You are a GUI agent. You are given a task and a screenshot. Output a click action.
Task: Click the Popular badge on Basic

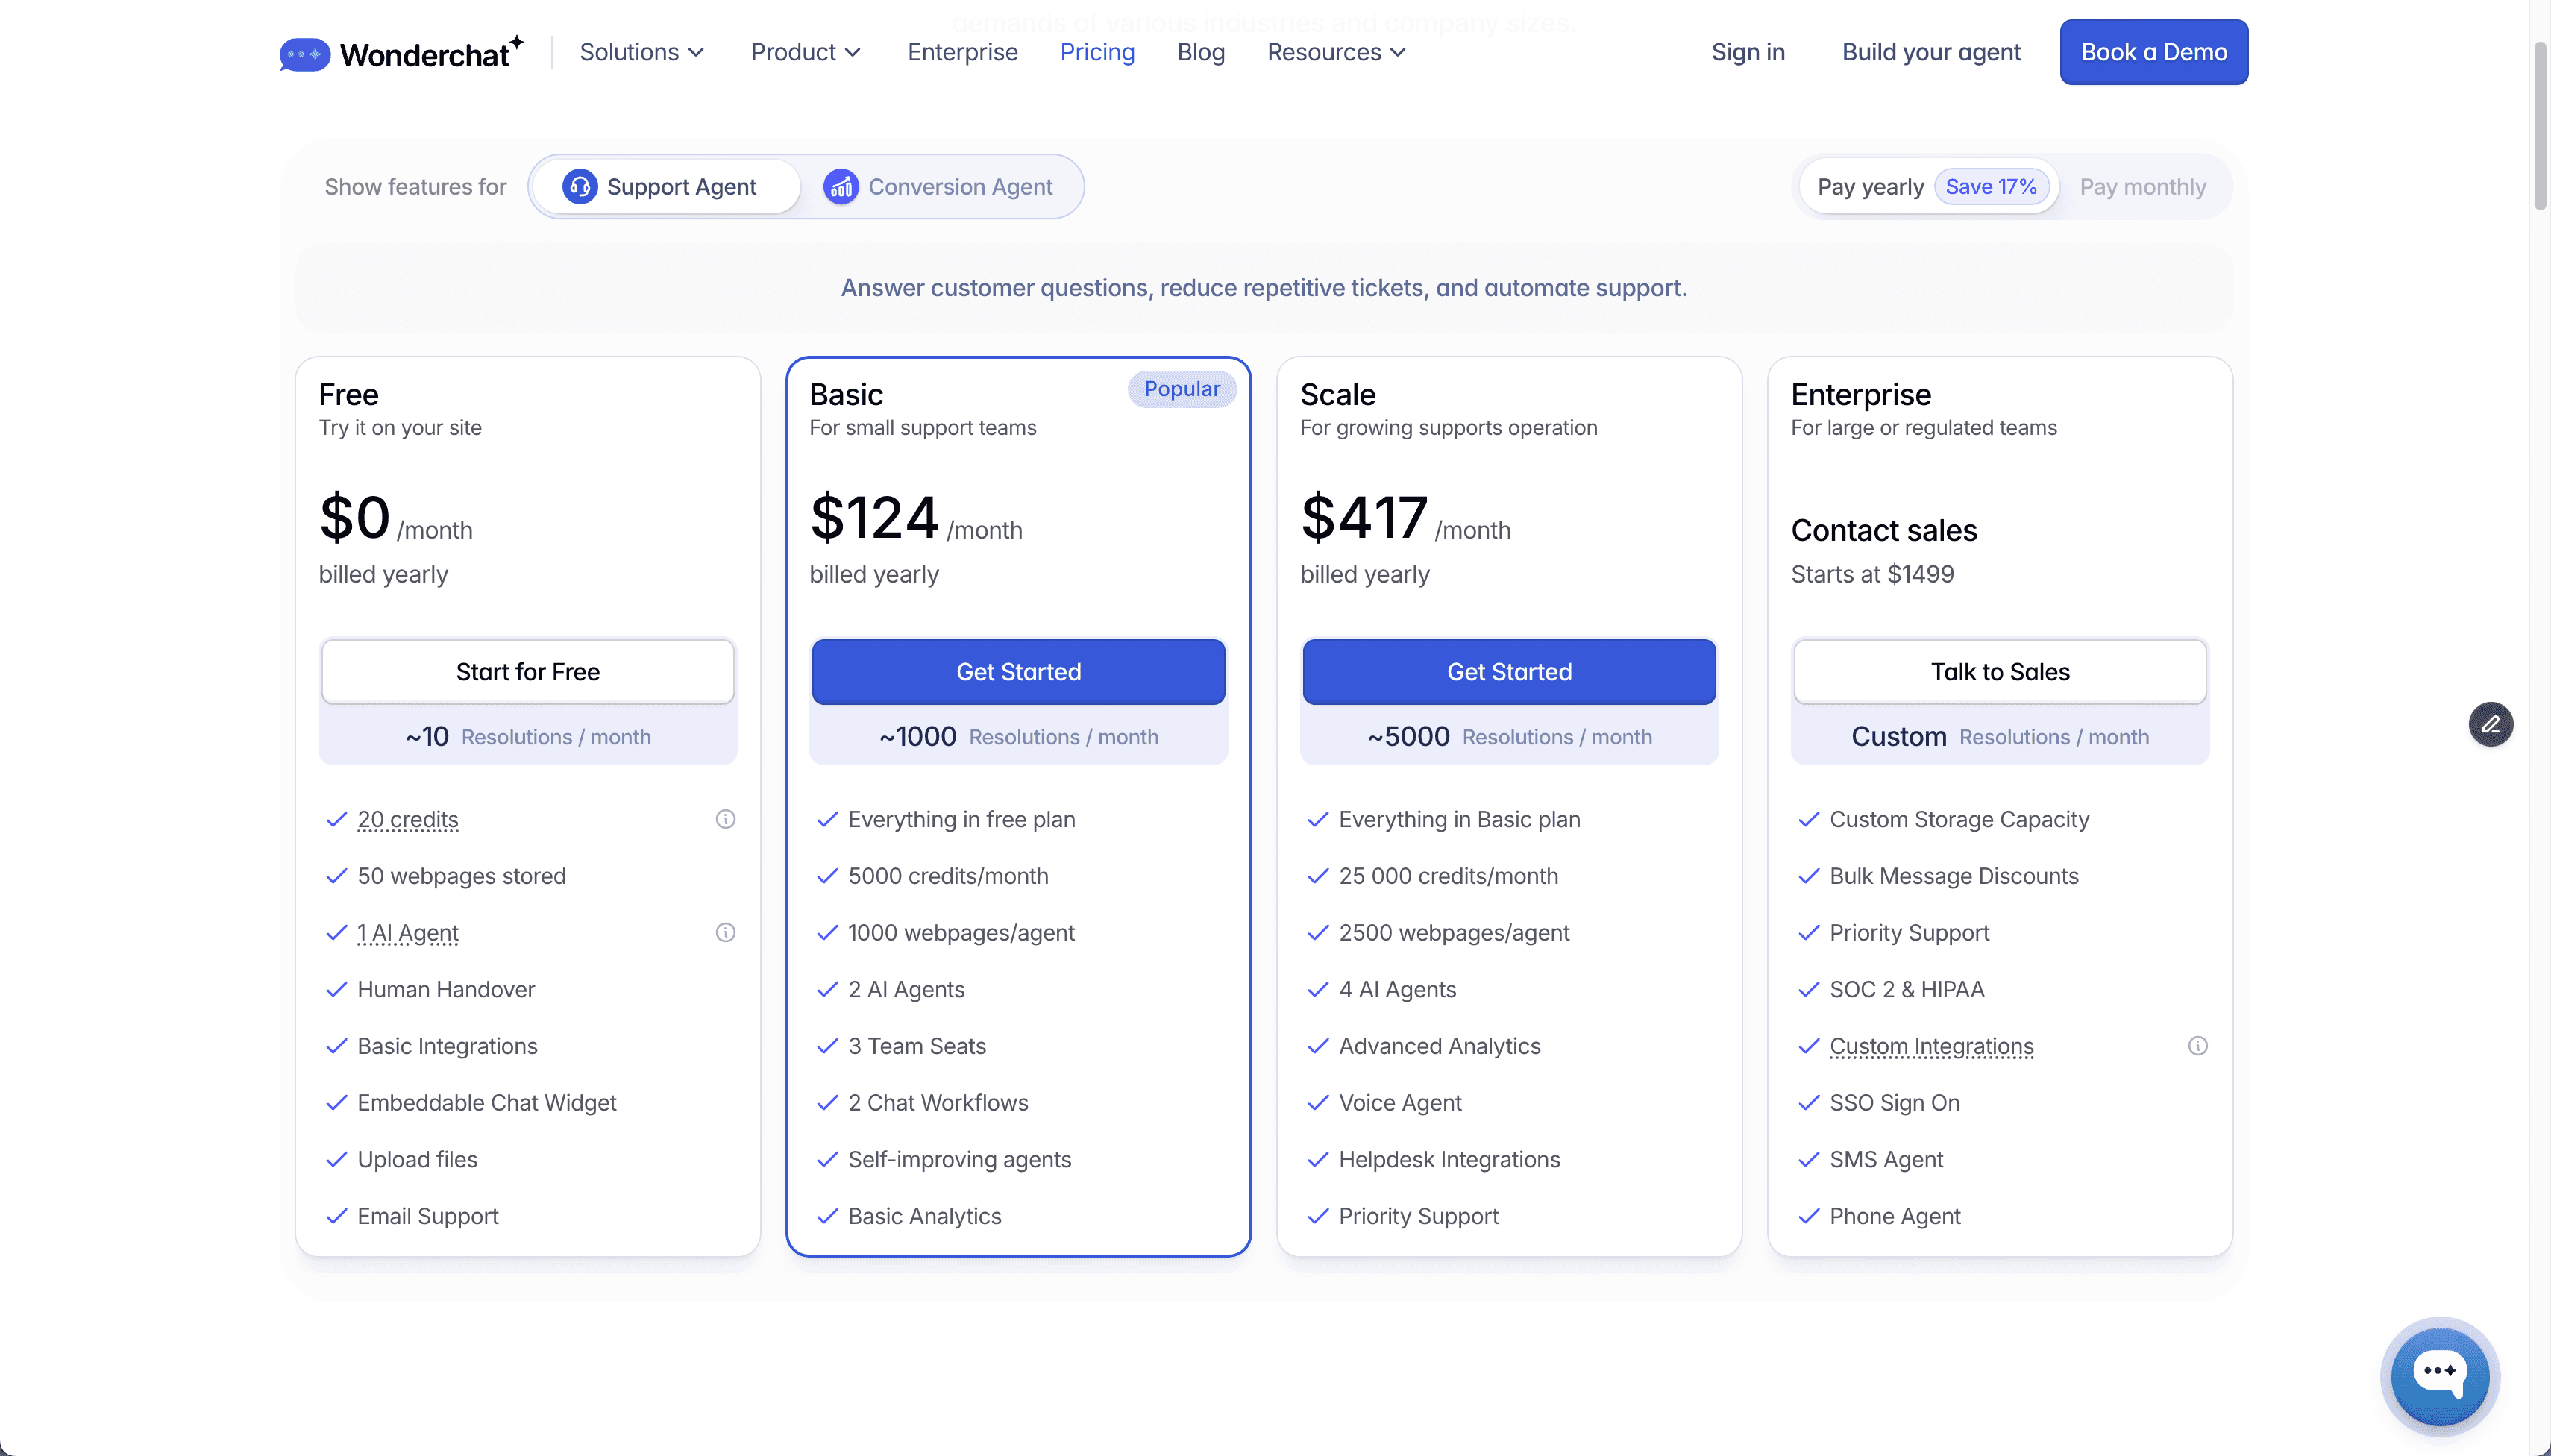1182,389
